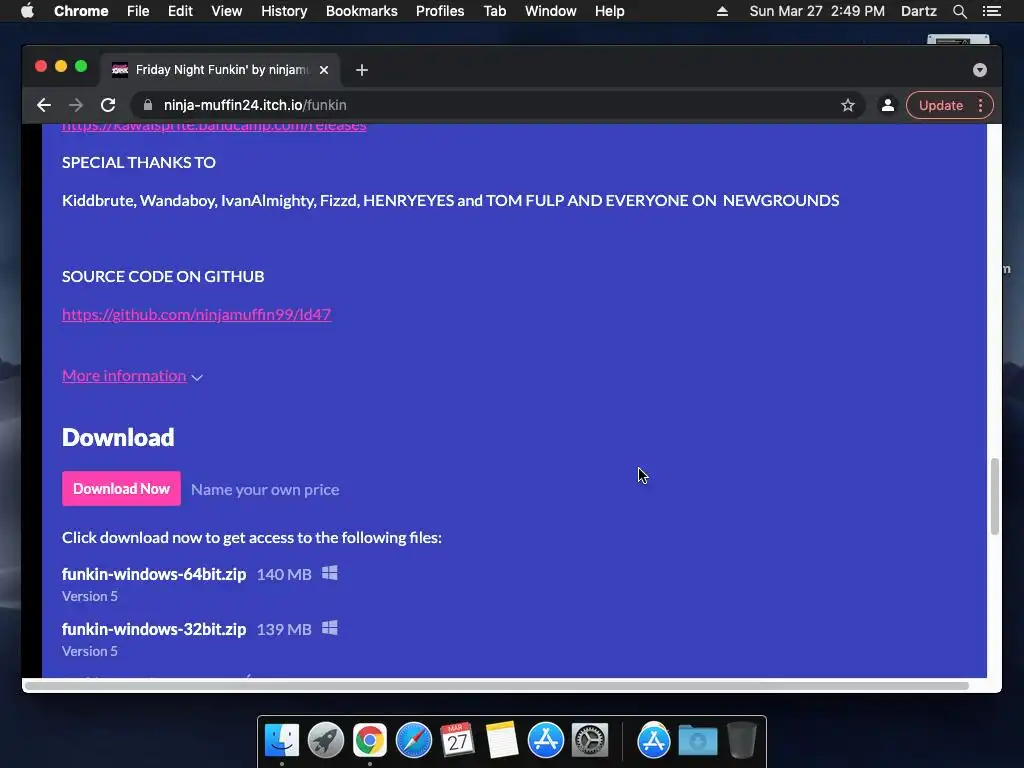Open the Chrome profile avatar icon
The image size is (1024, 768).
pyautogui.click(x=888, y=105)
